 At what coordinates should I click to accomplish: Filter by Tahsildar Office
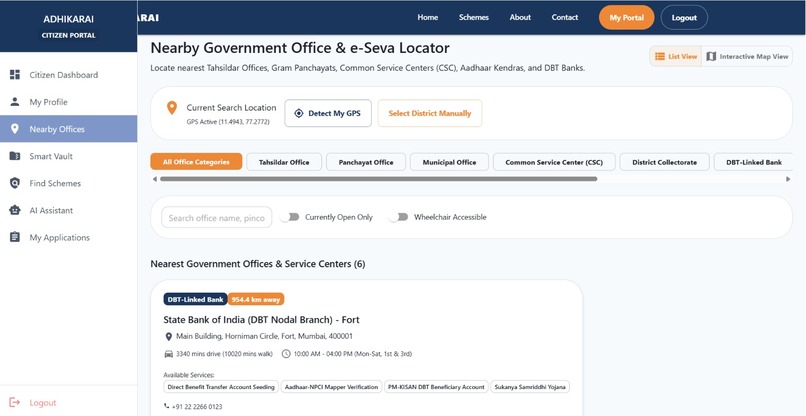pos(284,162)
